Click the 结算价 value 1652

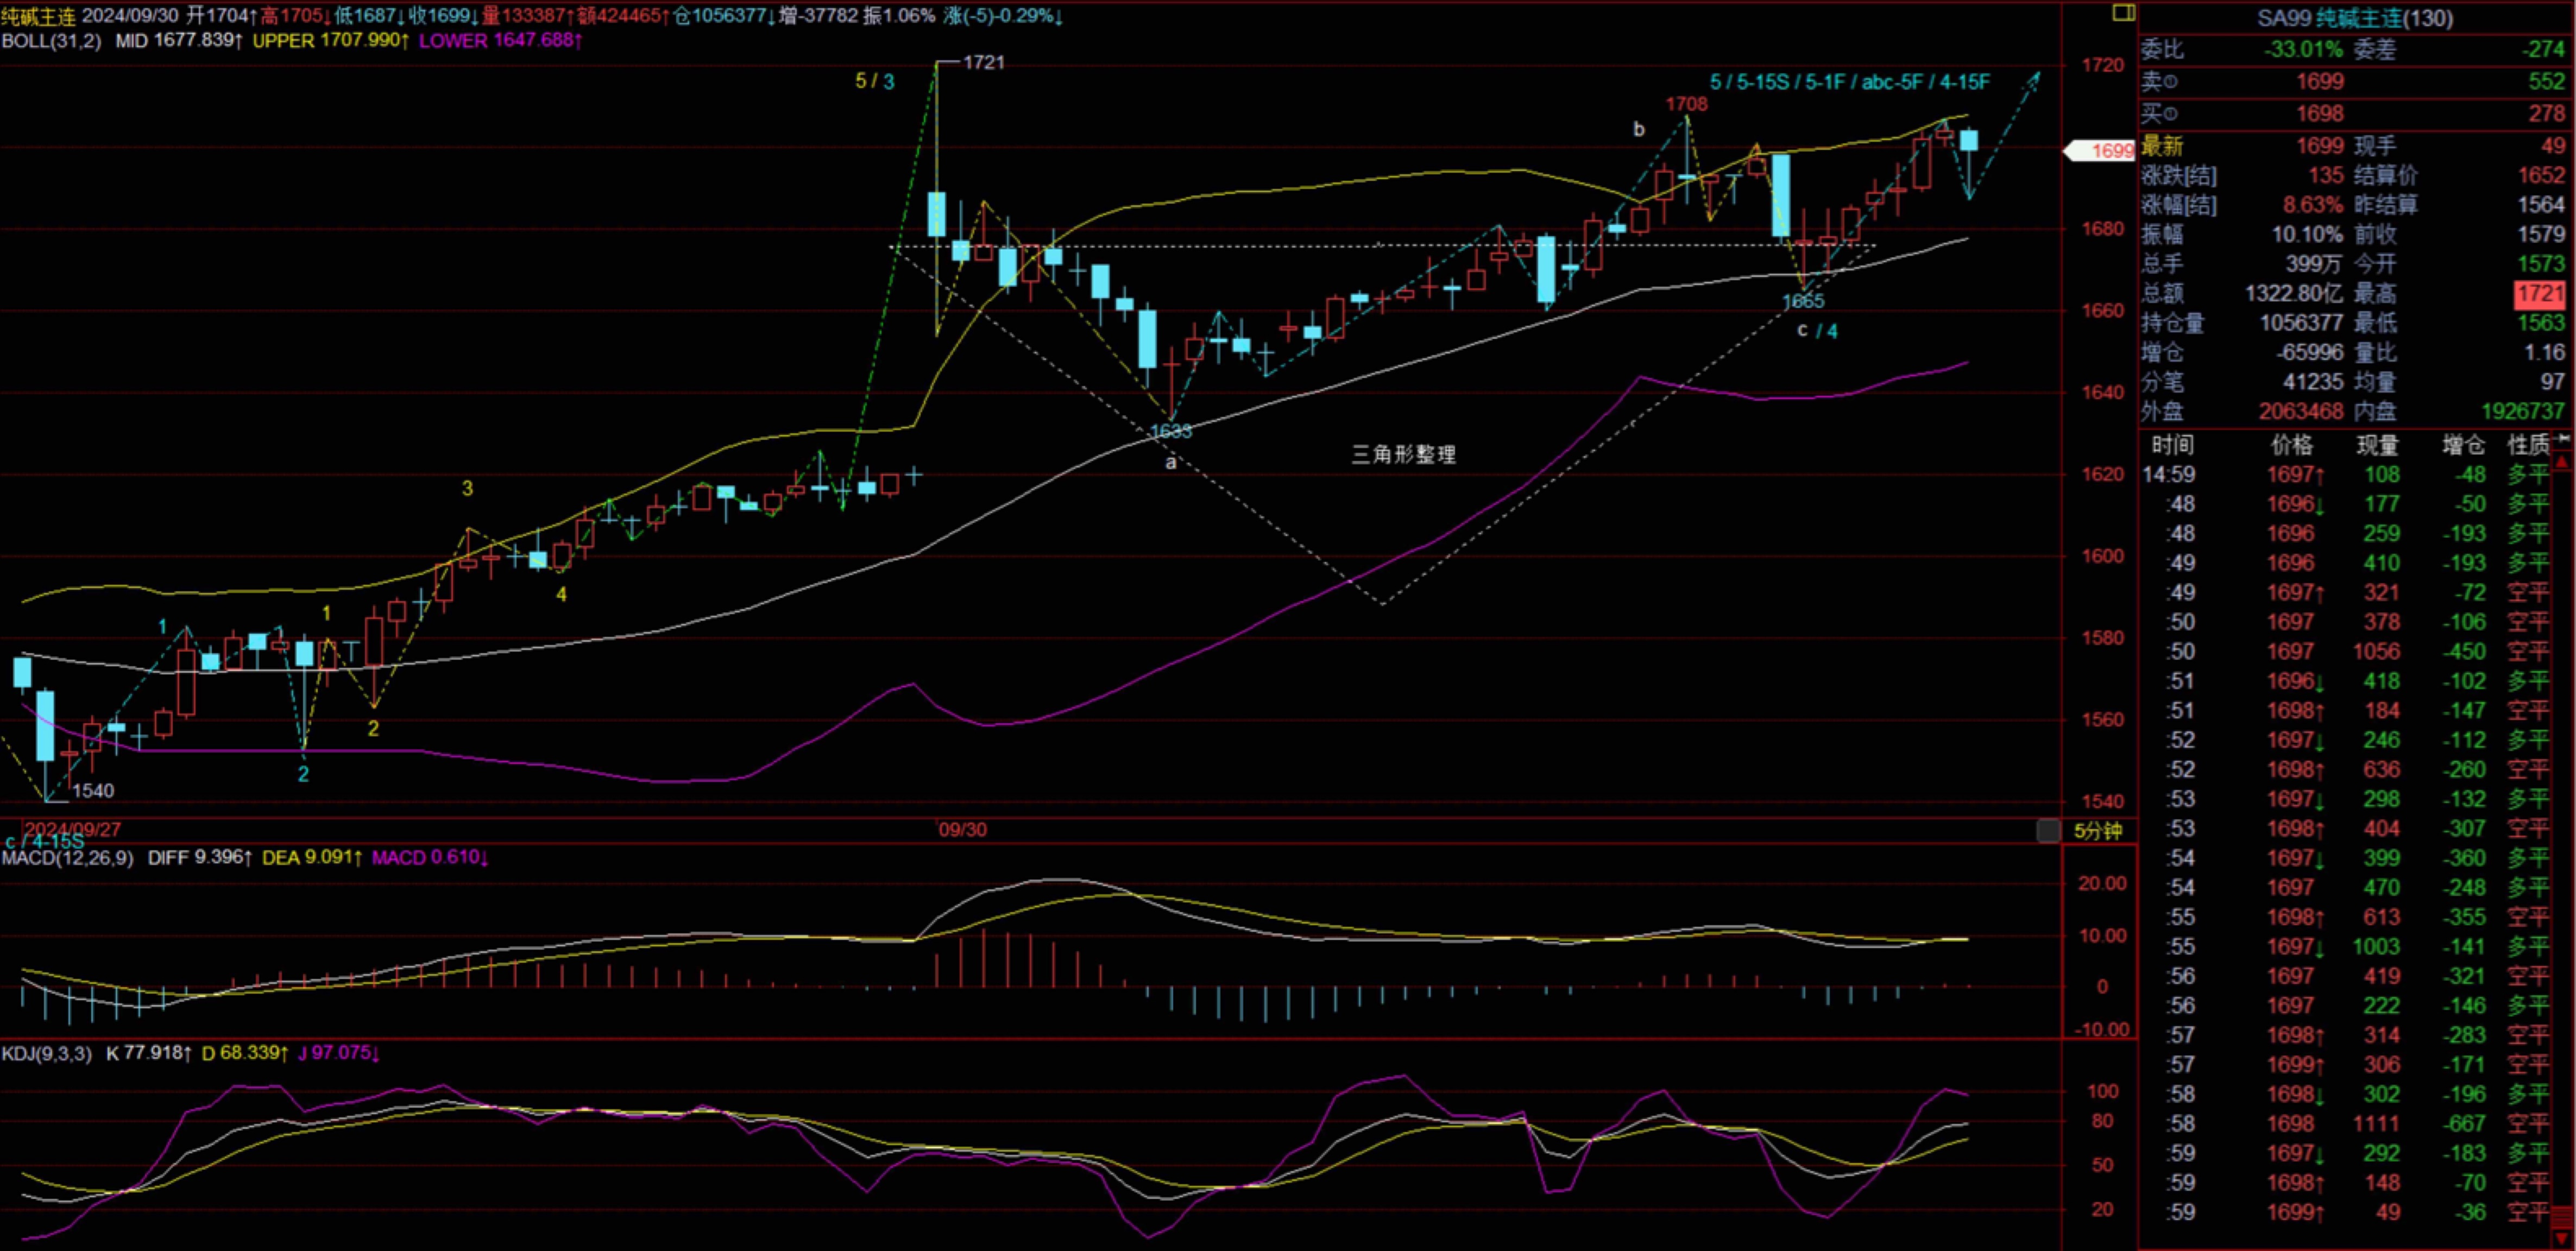(x=2542, y=175)
